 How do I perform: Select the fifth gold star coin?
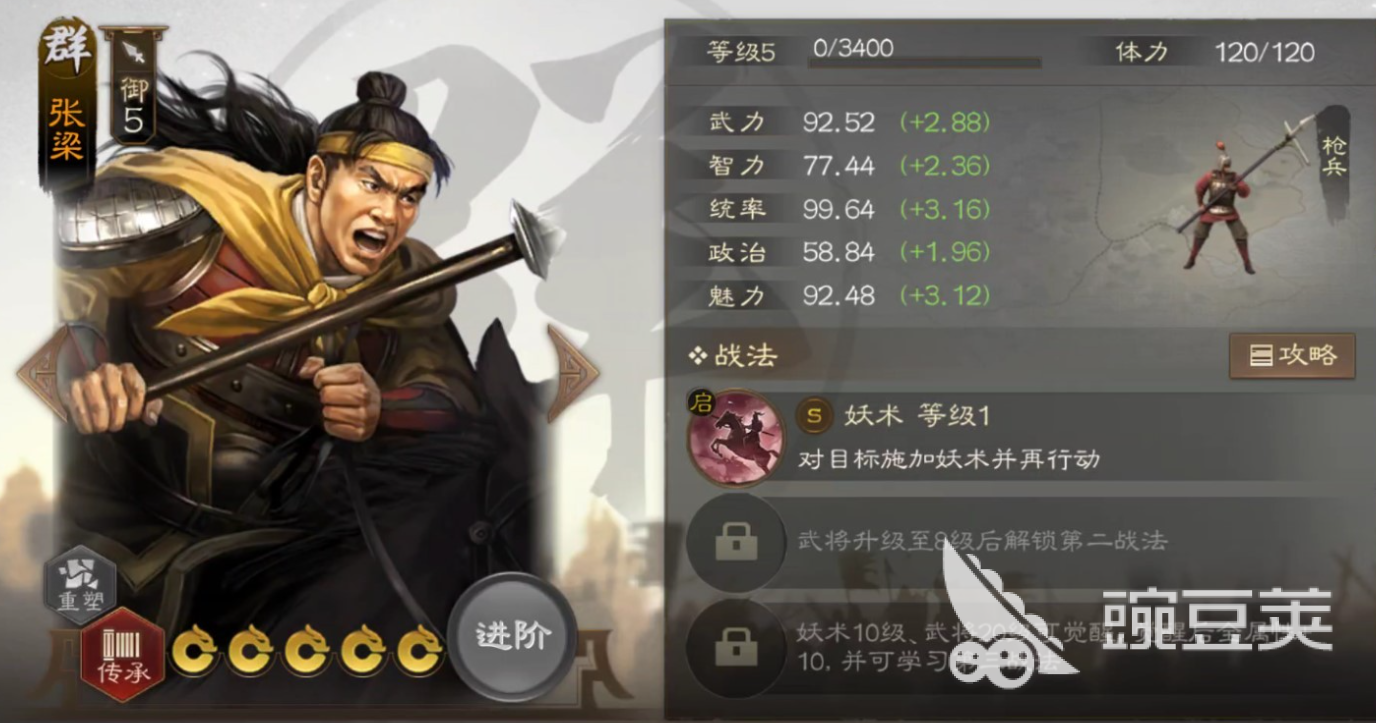pos(419,652)
